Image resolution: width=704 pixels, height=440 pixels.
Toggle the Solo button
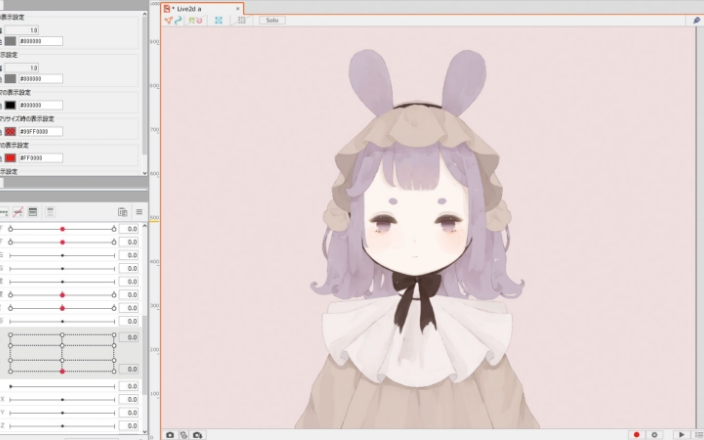(x=272, y=20)
